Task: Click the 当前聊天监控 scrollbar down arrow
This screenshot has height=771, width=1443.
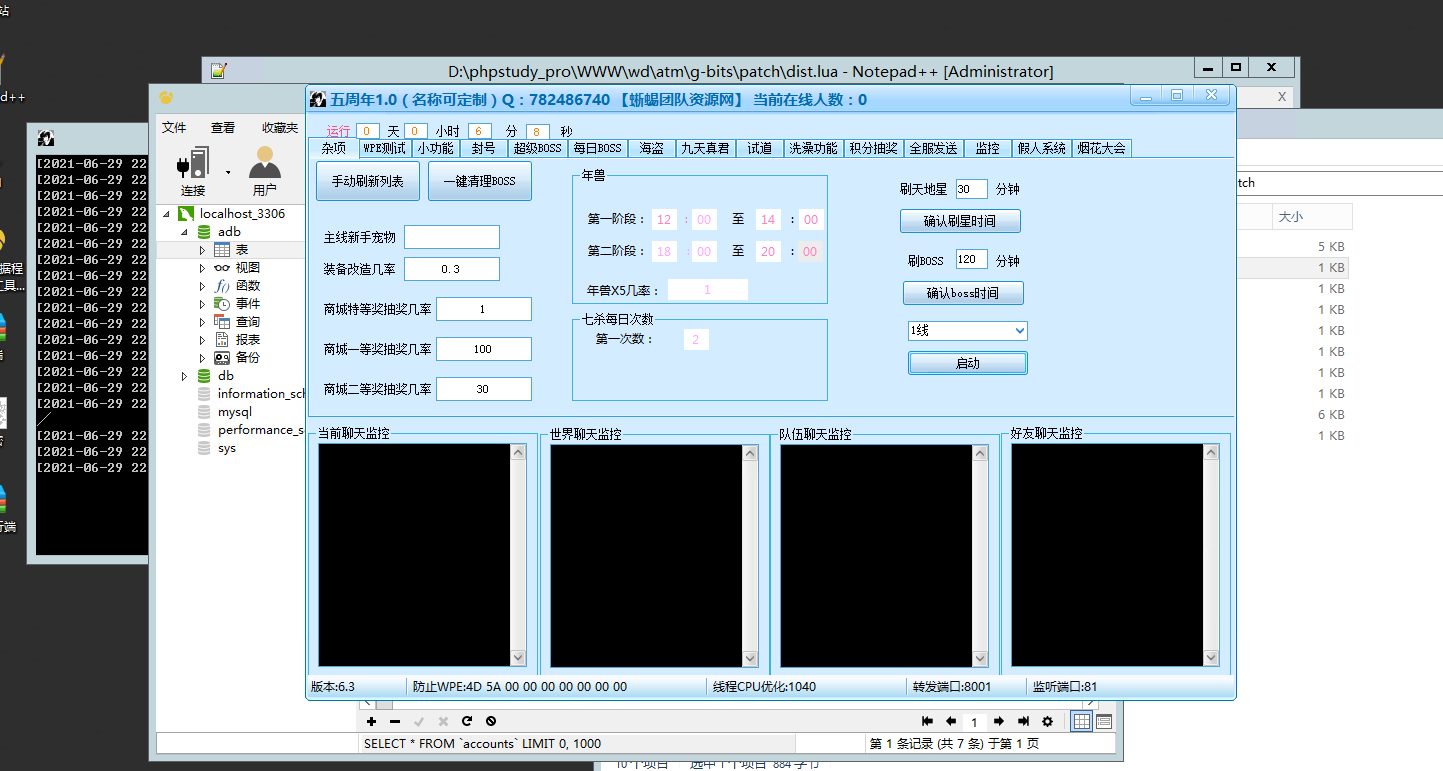Action: click(x=518, y=657)
